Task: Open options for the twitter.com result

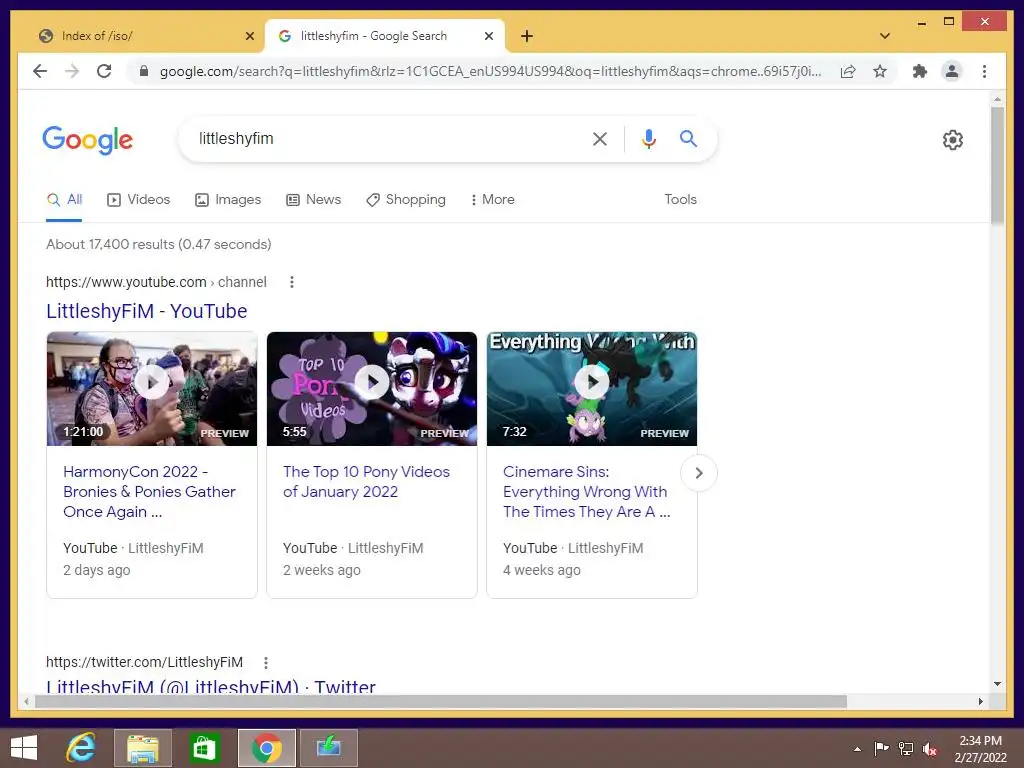Action: point(266,663)
